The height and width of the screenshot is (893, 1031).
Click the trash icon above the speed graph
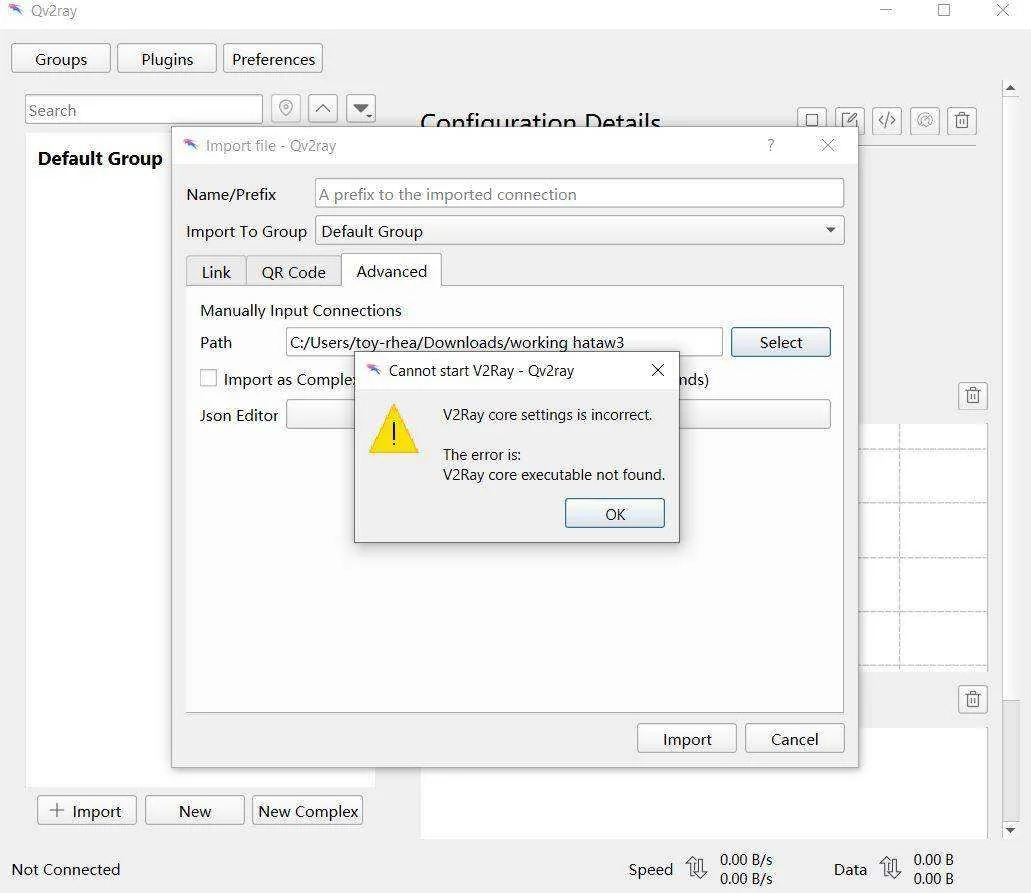[x=972, y=395]
